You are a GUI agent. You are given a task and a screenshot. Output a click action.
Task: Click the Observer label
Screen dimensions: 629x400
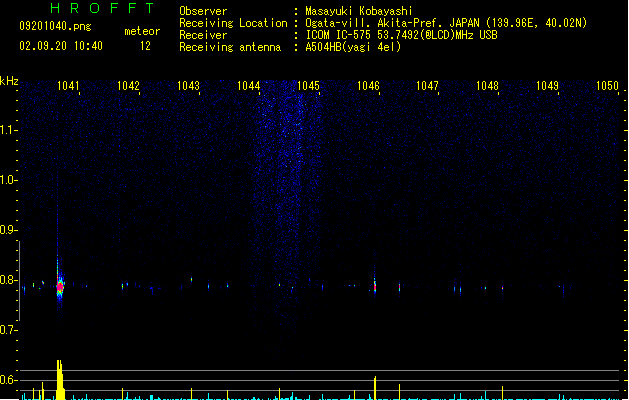pyautogui.click(x=203, y=11)
